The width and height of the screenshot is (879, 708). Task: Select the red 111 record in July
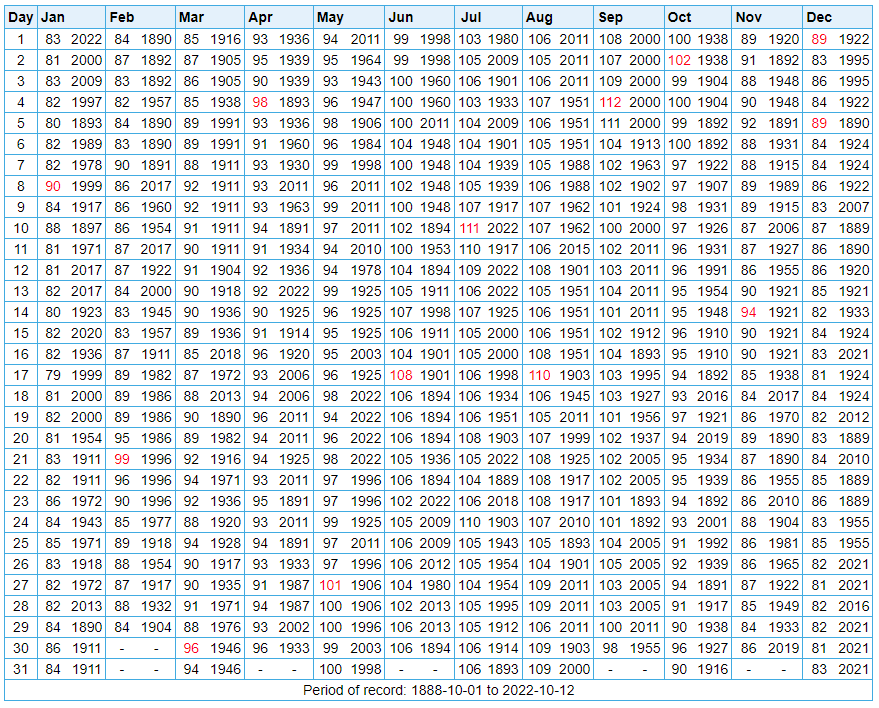pyautogui.click(x=470, y=228)
